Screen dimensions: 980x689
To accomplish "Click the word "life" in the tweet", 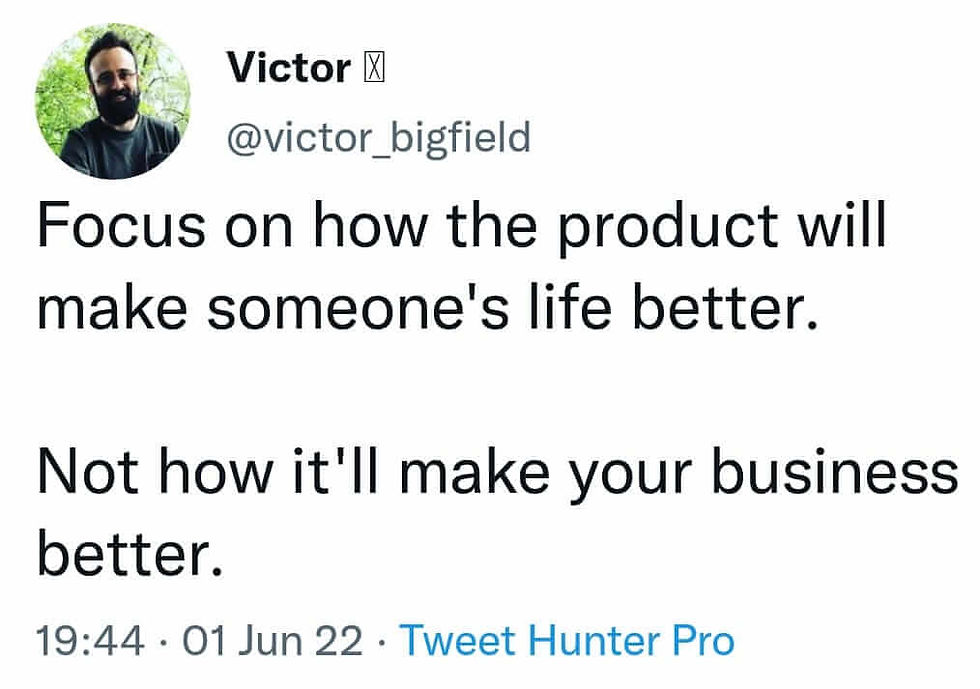I will point(570,306).
